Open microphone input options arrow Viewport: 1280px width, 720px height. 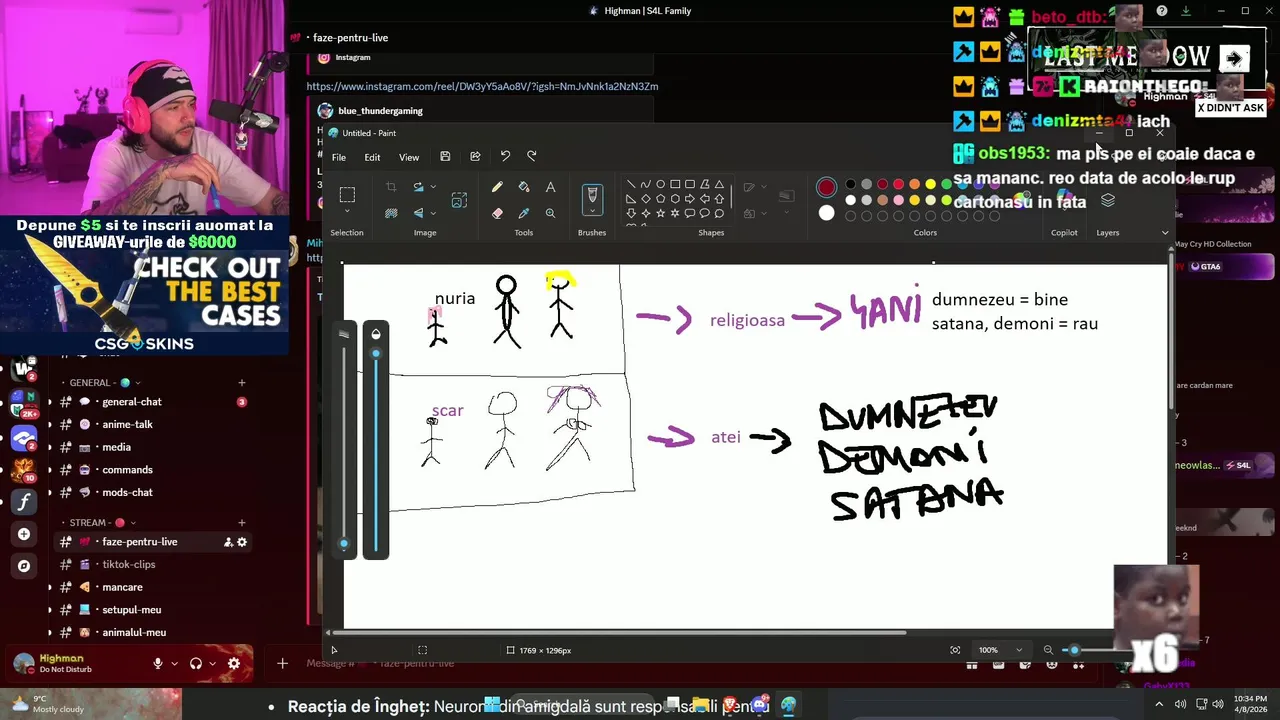point(174,663)
